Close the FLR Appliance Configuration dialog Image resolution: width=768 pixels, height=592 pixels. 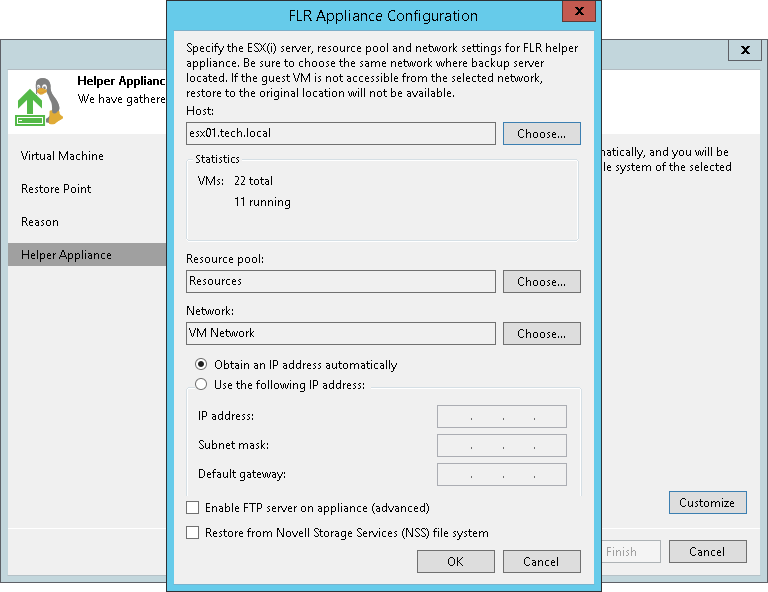click(x=579, y=11)
